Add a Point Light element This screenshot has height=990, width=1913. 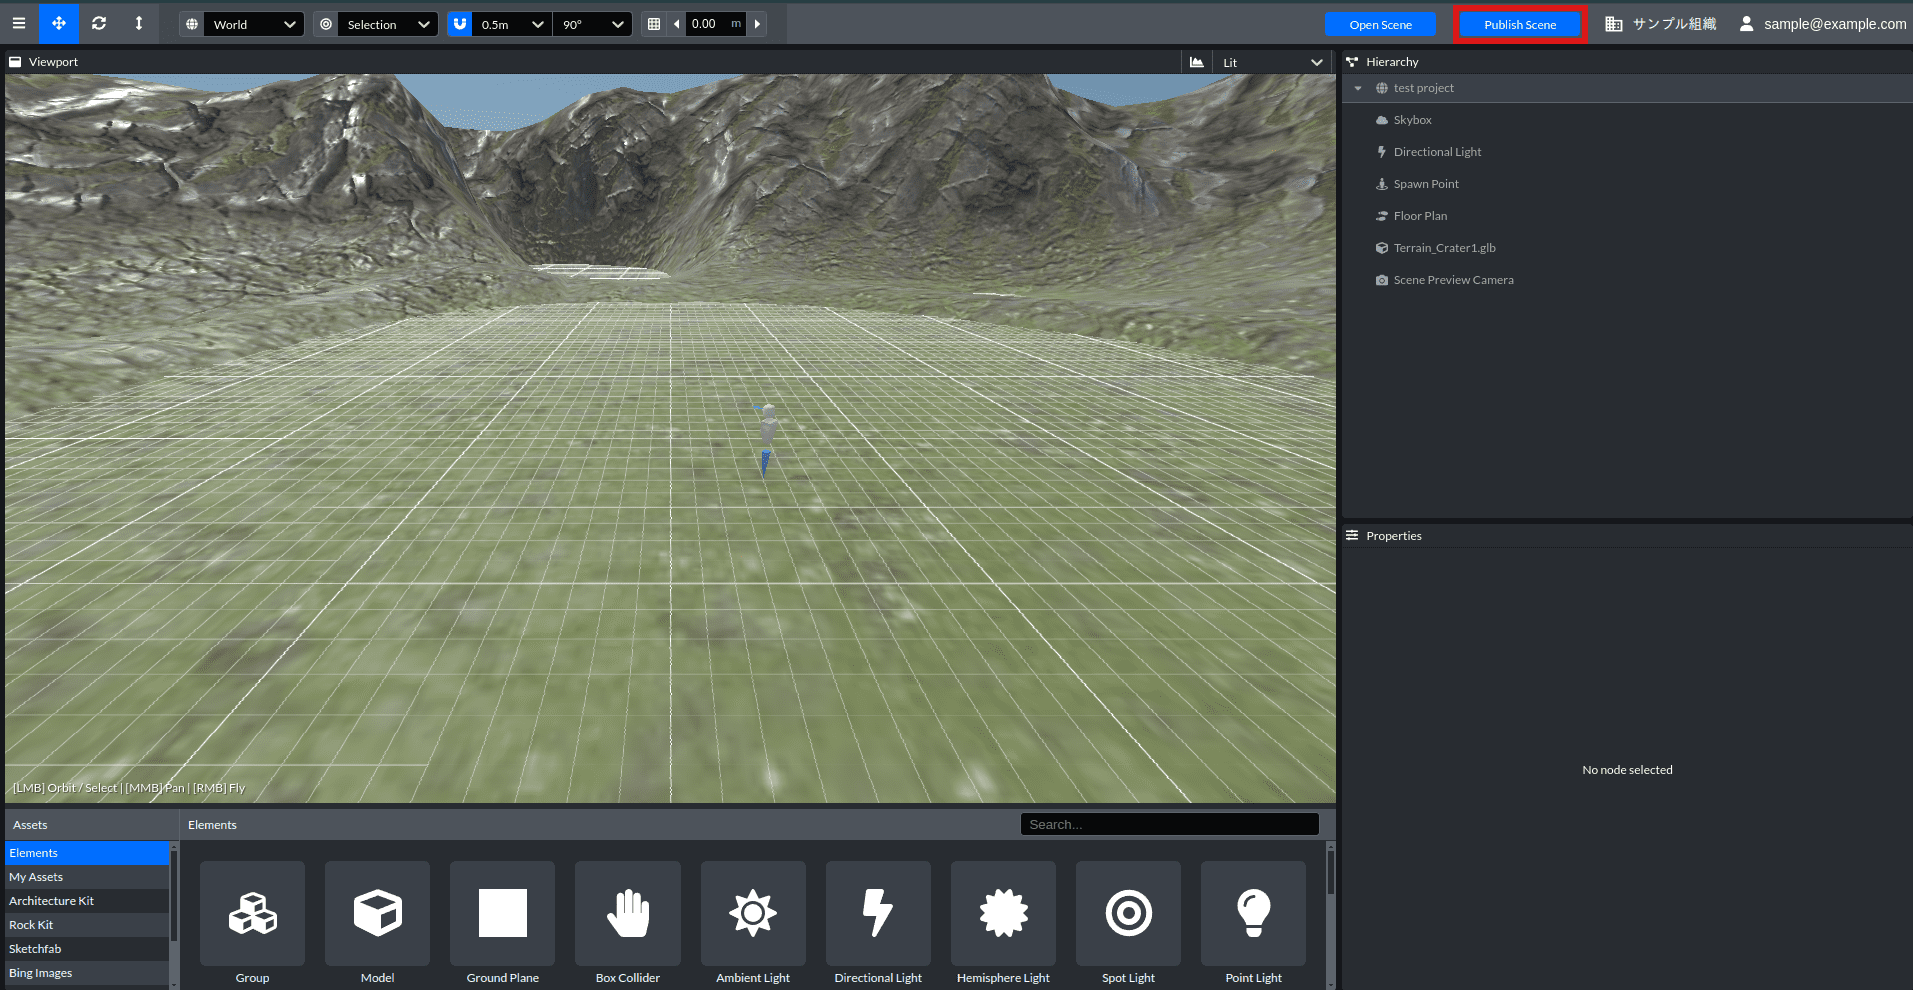coord(1252,913)
